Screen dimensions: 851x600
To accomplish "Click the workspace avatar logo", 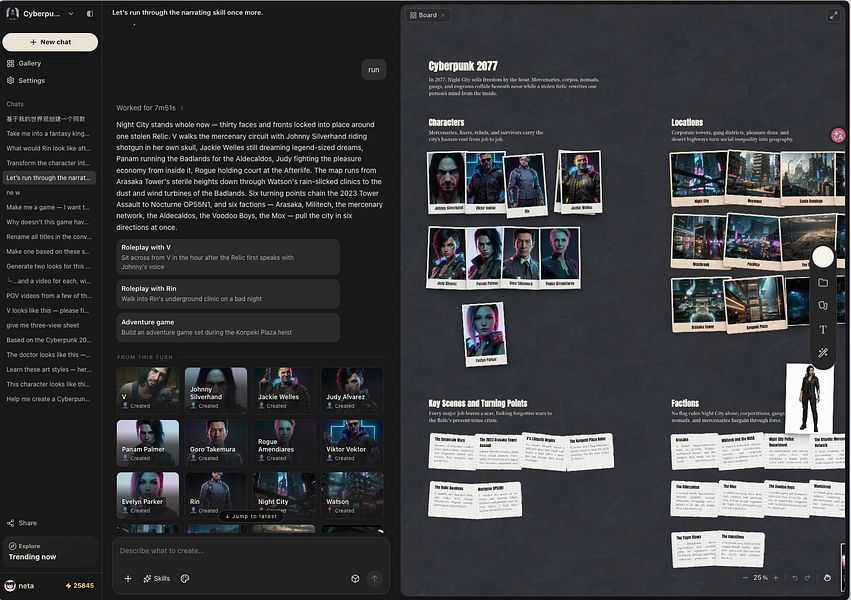I will point(12,14).
